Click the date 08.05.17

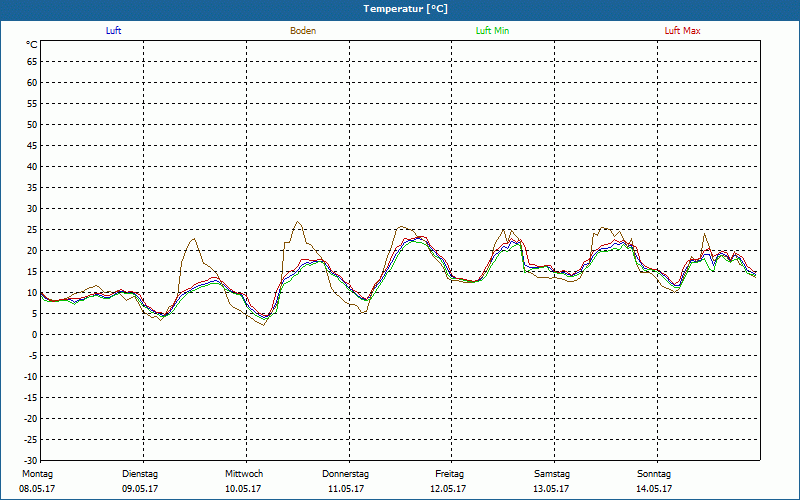click(x=37, y=489)
